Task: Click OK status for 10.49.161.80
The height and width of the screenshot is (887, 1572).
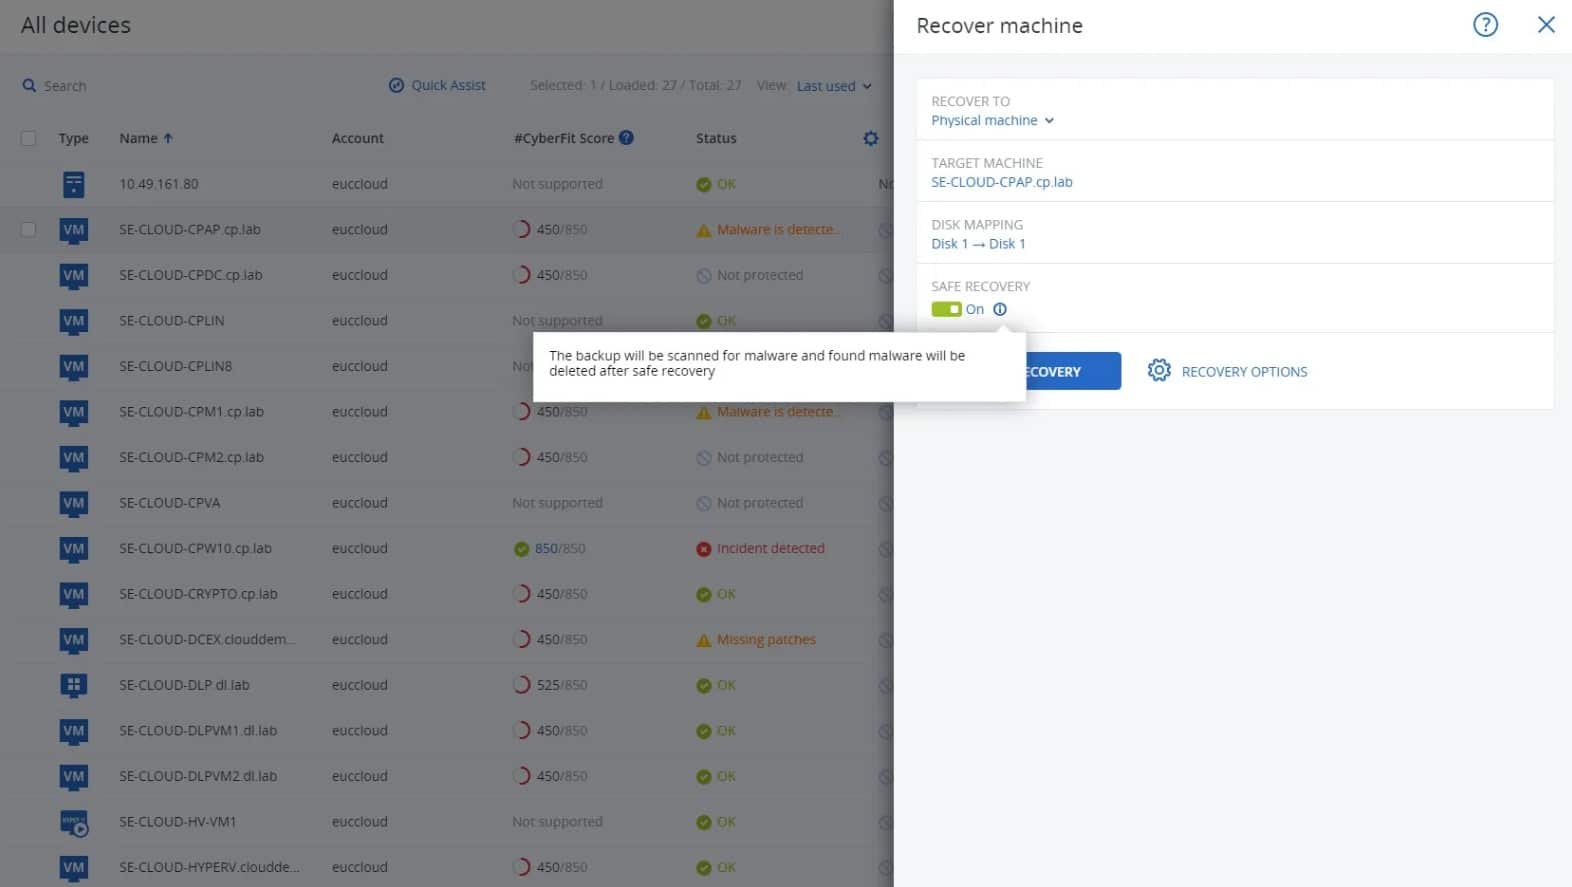Action: pos(716,184)
